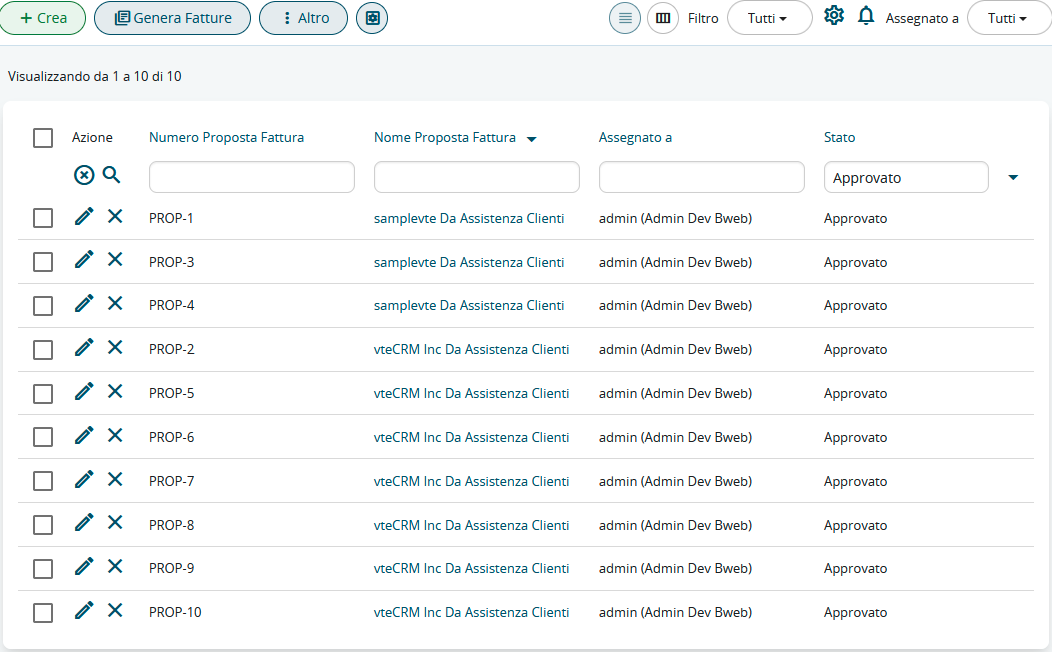Click the settings gear icon

[834, 16]
